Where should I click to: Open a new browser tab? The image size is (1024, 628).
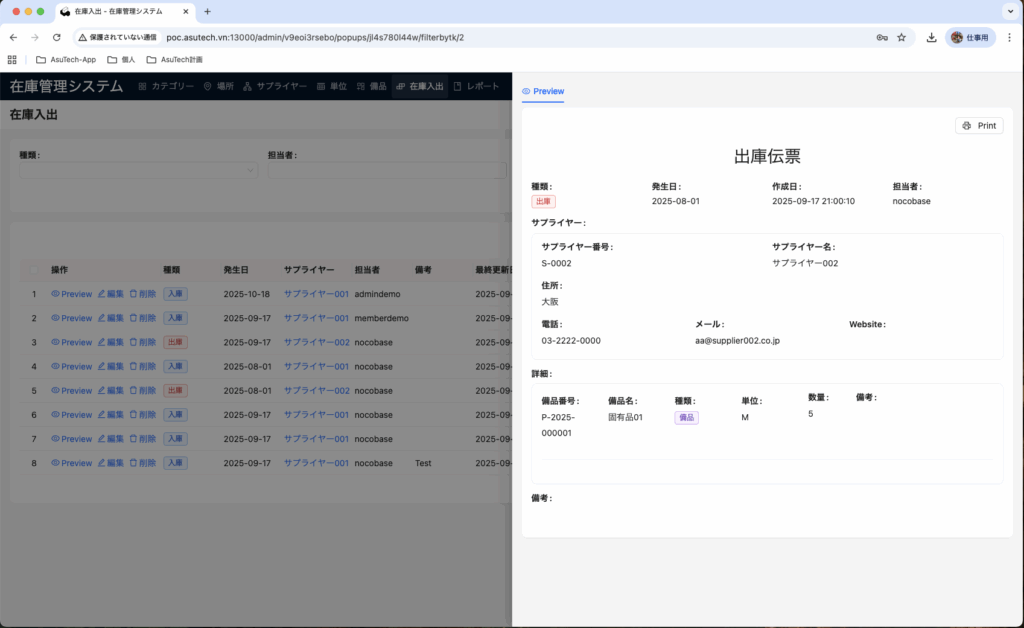[207, 12]
